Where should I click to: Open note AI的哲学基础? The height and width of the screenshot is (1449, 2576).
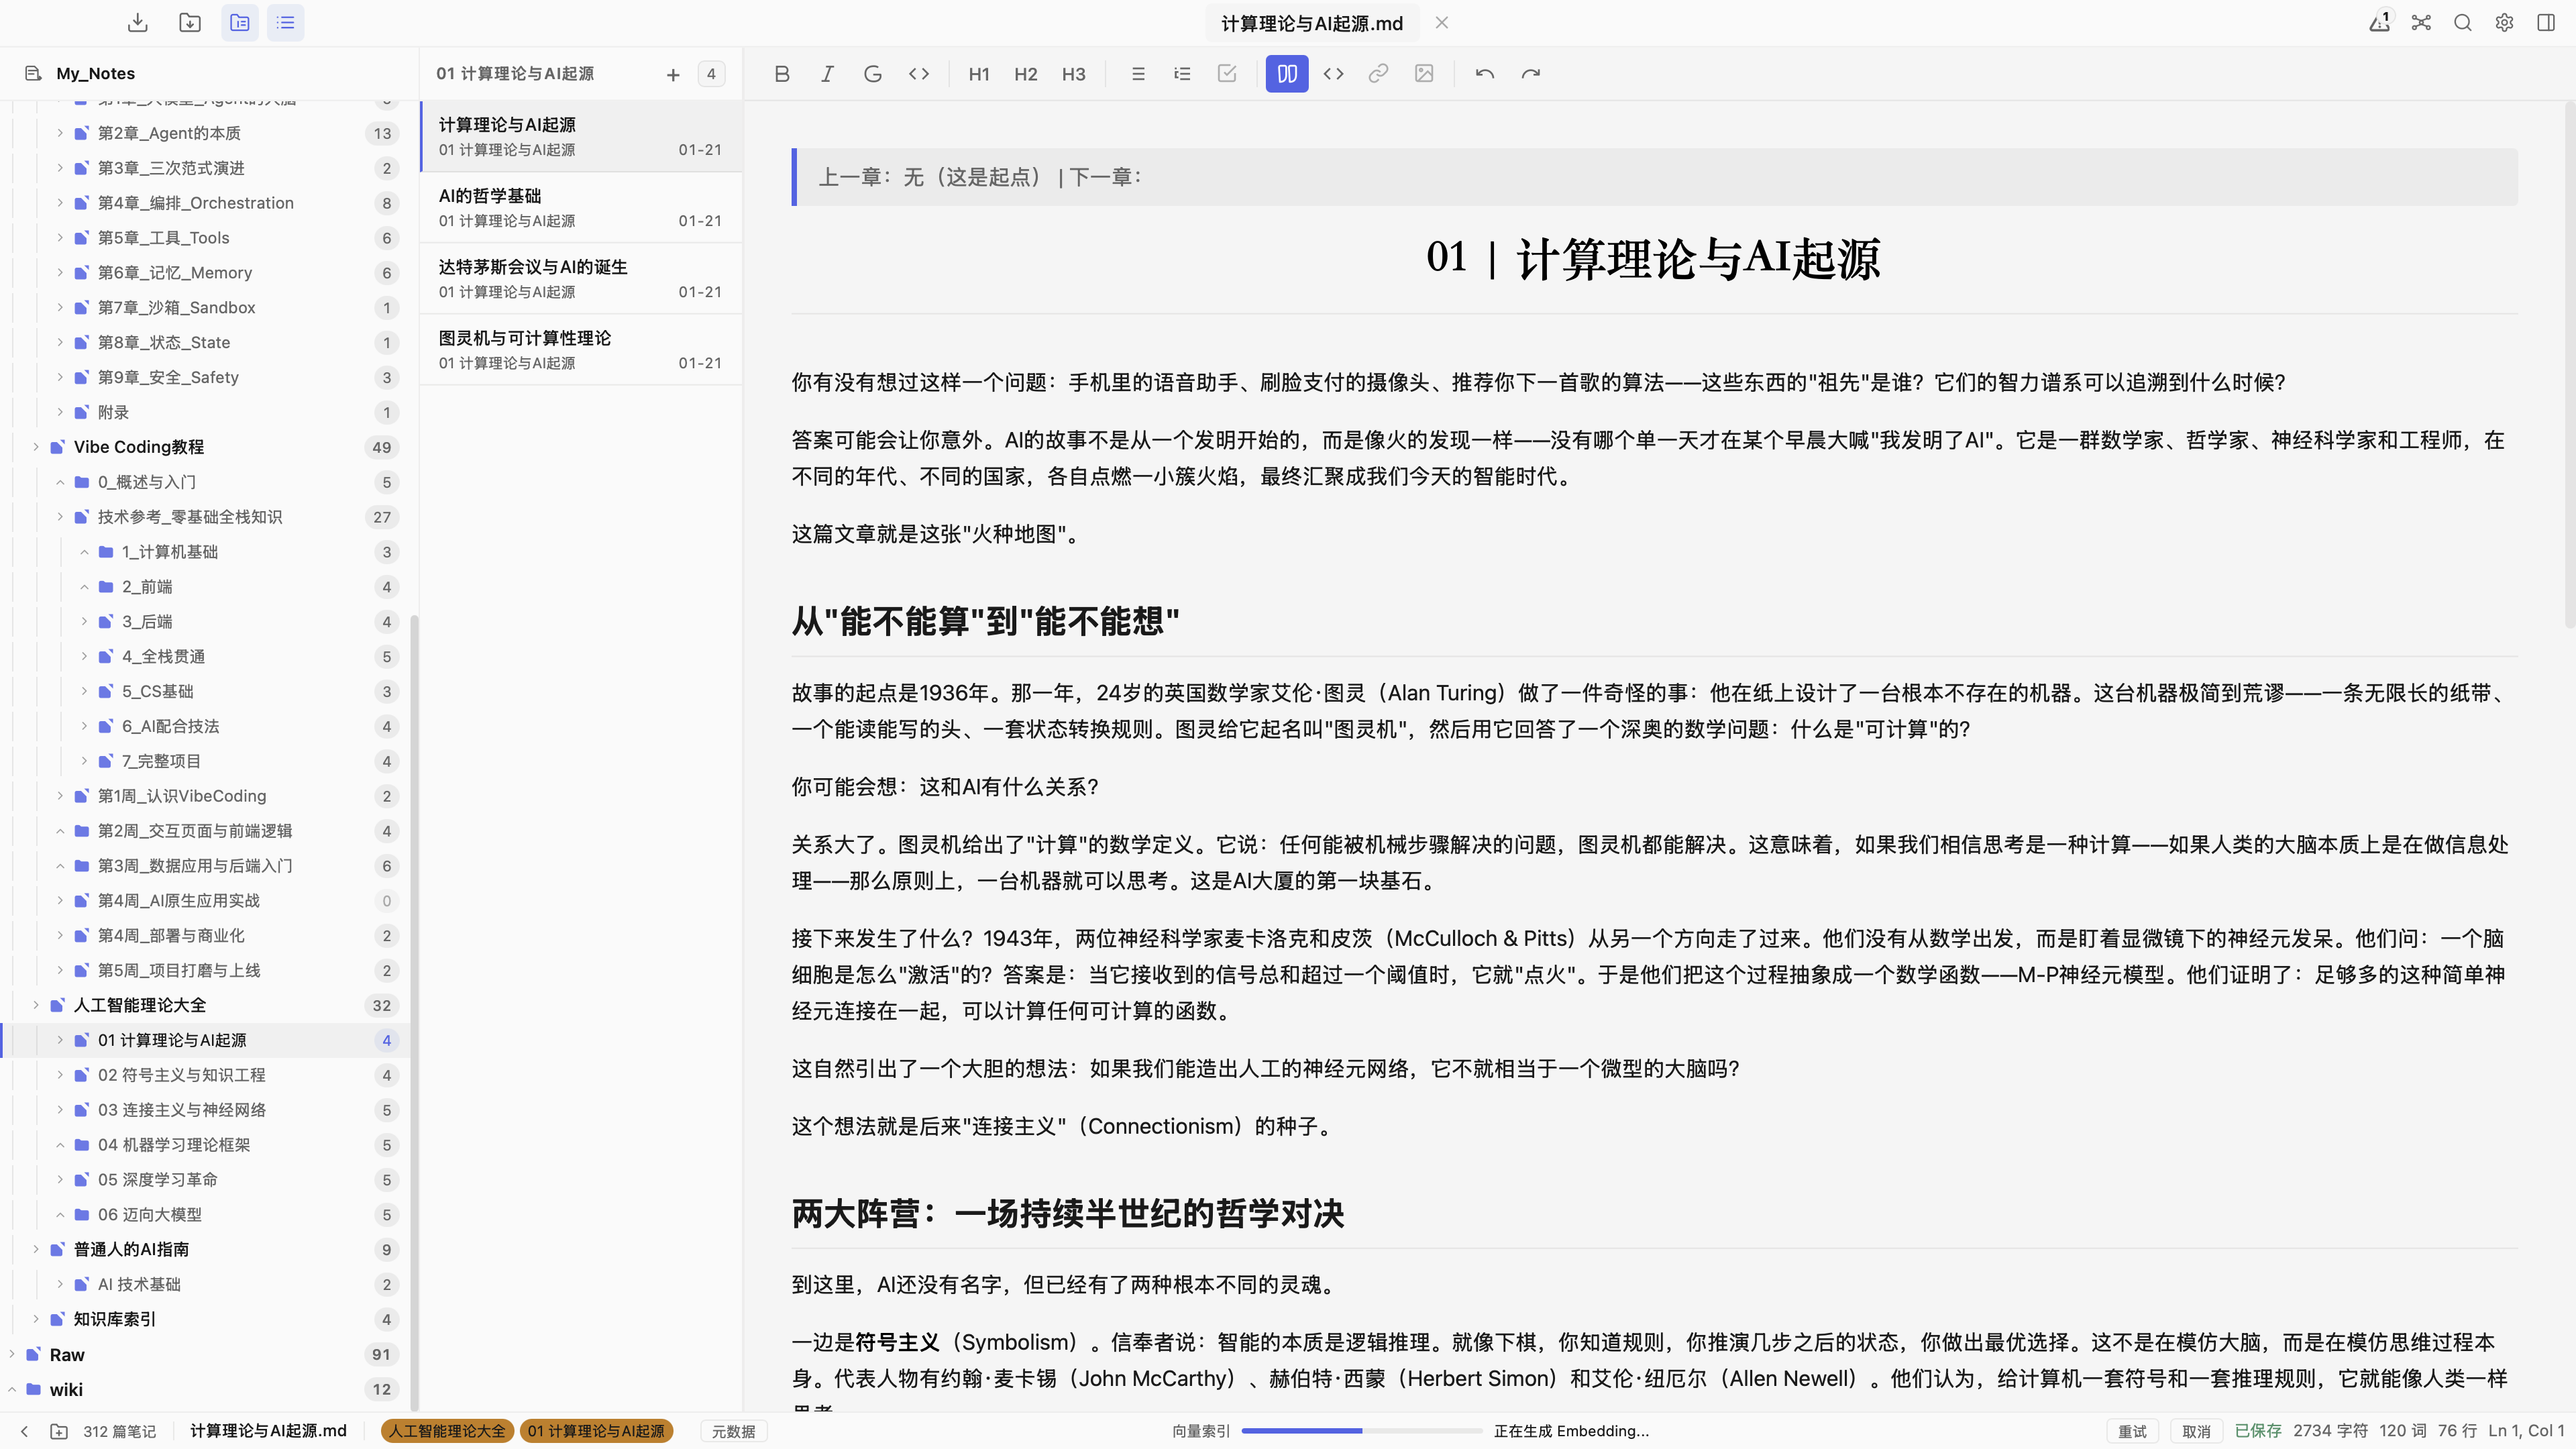(x=580, y=207)
